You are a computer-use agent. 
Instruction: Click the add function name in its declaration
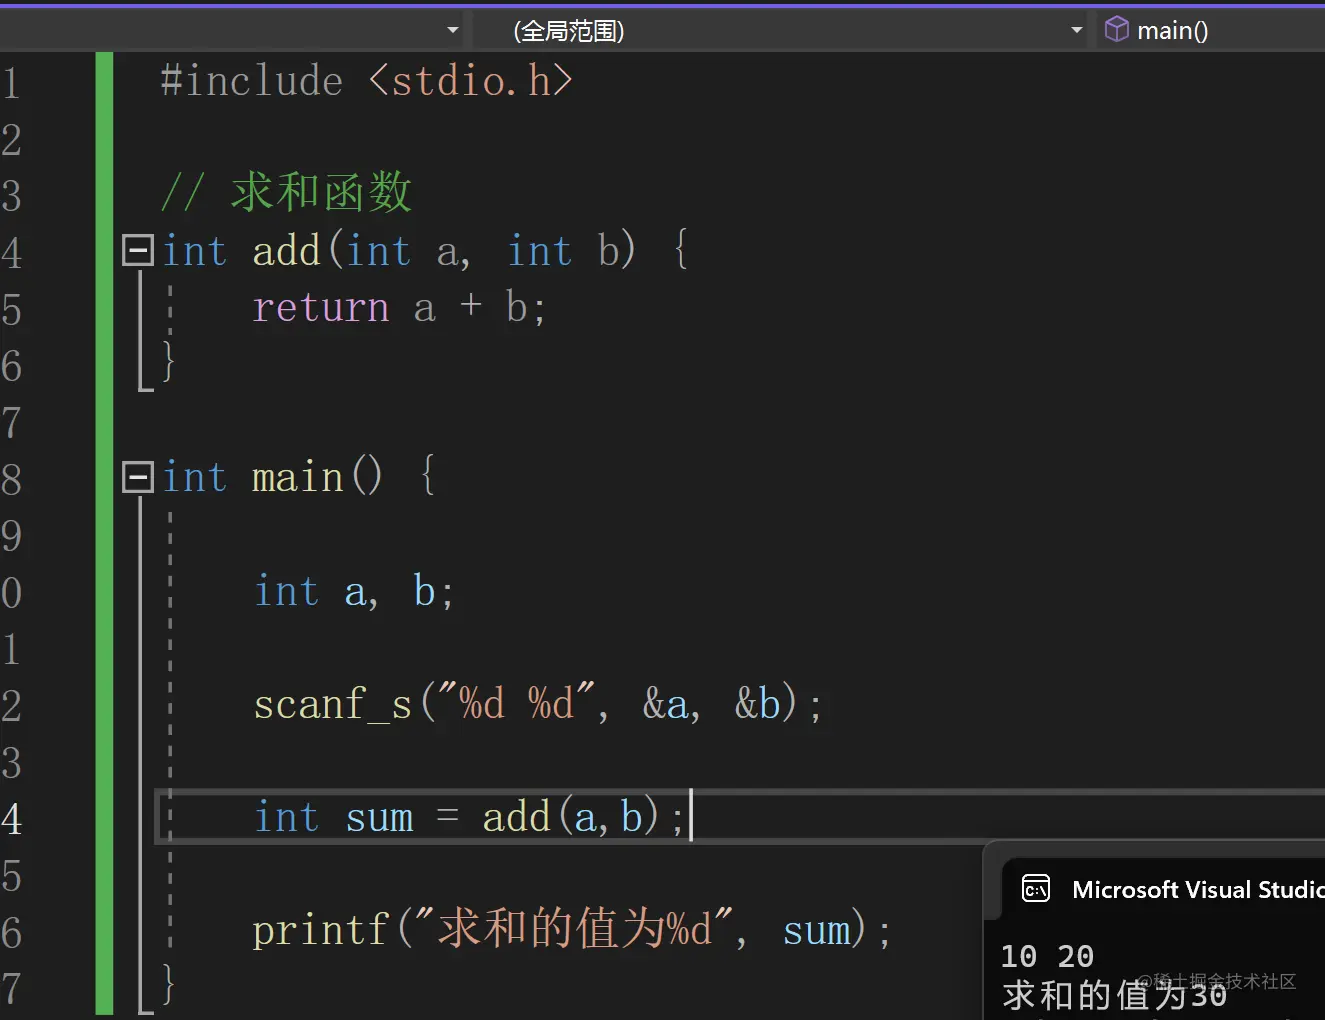click(286, 250)
